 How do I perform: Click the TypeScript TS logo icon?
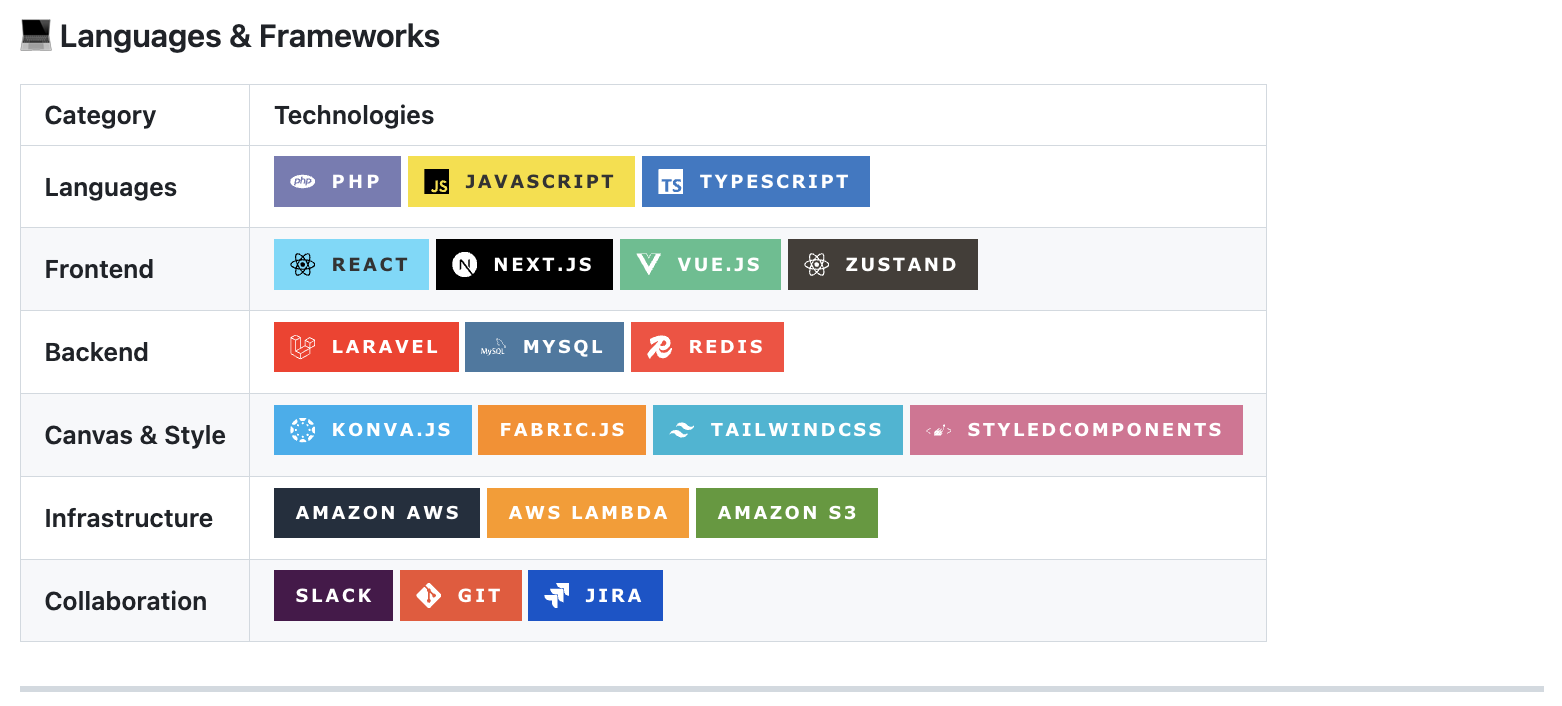click(x=671, y=182)
